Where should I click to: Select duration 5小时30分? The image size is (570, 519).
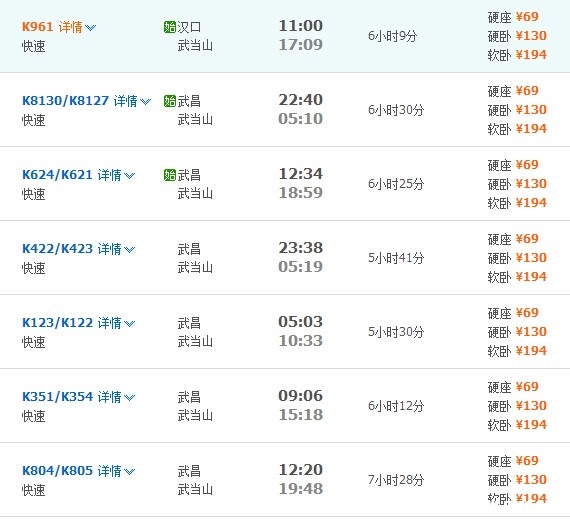tap(396, 331)
